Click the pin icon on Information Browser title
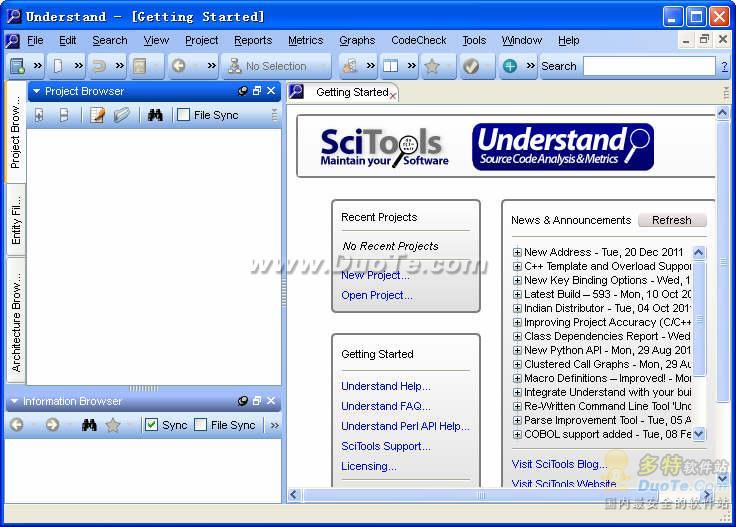The image size is (736, 527). [243, 401]
